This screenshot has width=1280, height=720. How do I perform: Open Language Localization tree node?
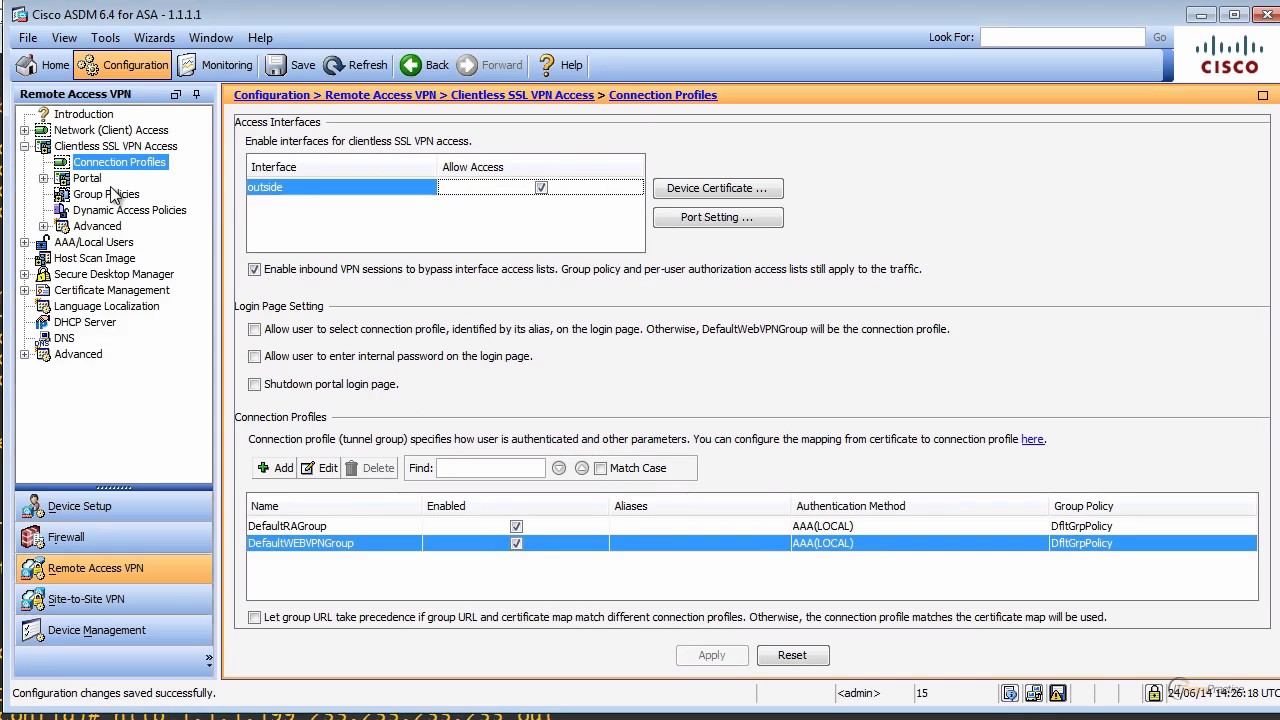(x=106, y=306)
